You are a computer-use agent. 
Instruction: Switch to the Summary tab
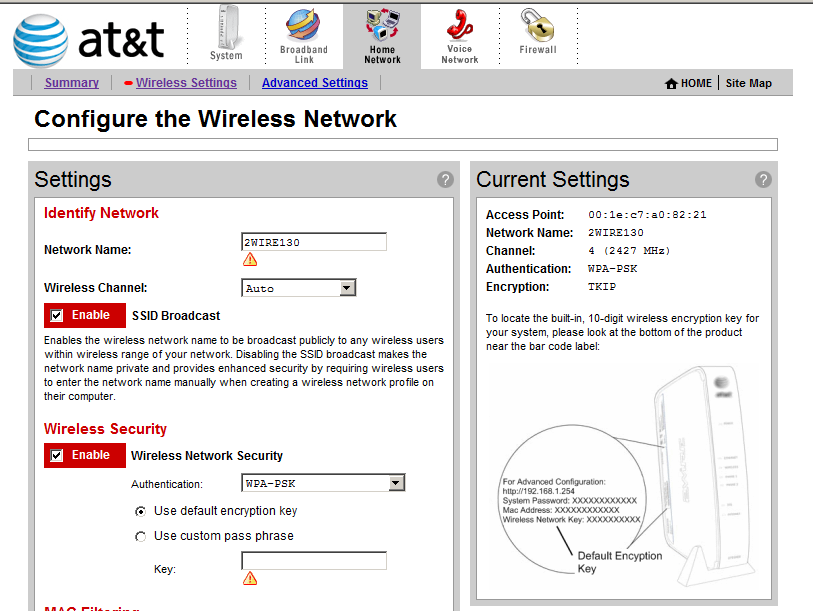pos(71,83)
